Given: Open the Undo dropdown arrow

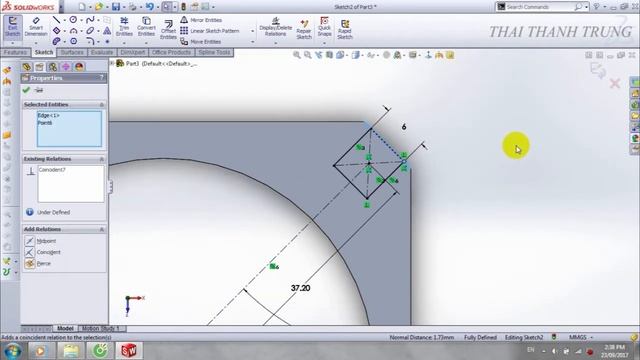Looking at the screenshot, I should tap(157, 7).
